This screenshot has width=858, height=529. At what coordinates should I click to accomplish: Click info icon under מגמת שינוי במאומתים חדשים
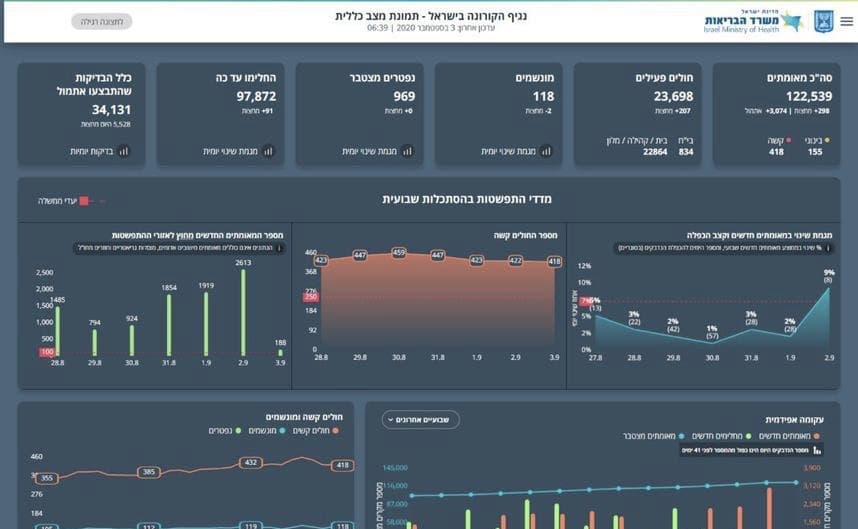(828, 248)
